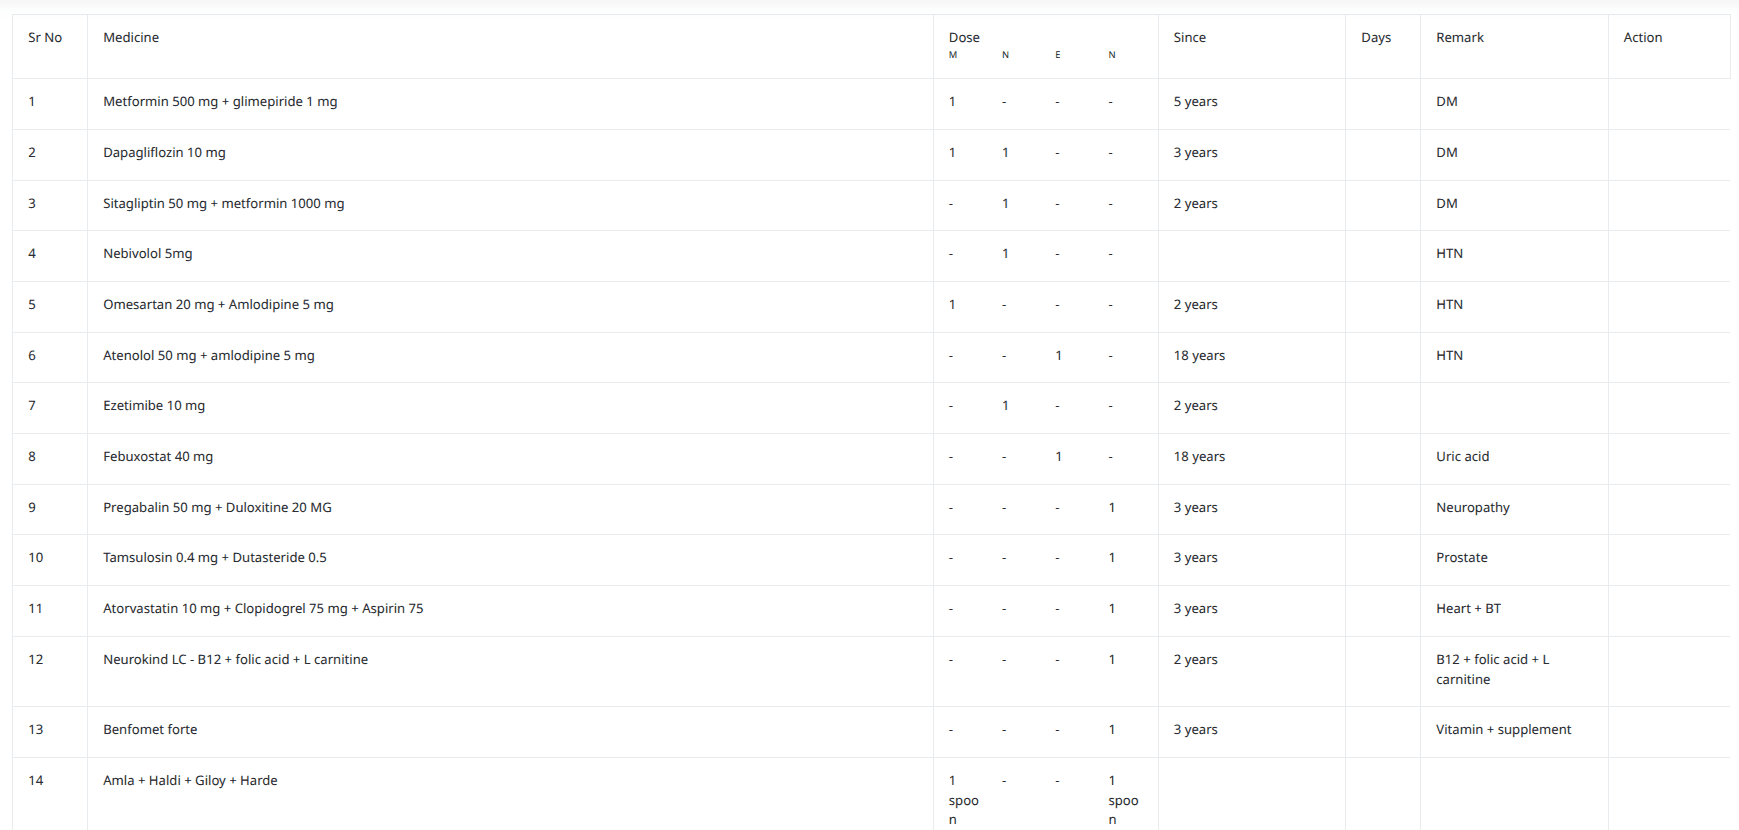This screenshot has width=1739, height=830.
Task: Click the 5 years since value
Action: (x=1195, y=102)
